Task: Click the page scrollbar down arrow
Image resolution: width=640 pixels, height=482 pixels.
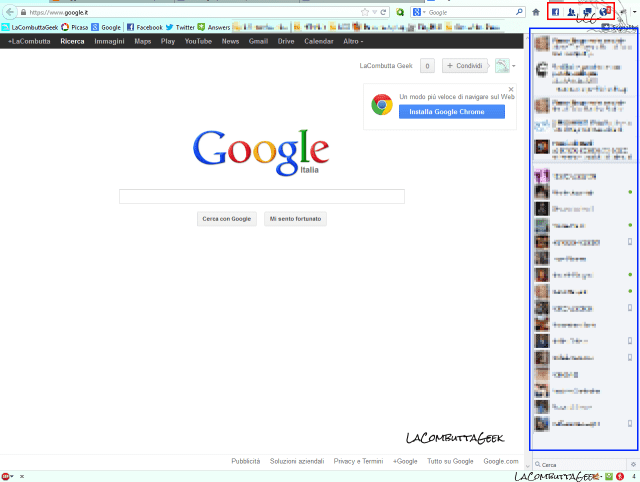Action: pyautogui.click(x=527, y=466)
